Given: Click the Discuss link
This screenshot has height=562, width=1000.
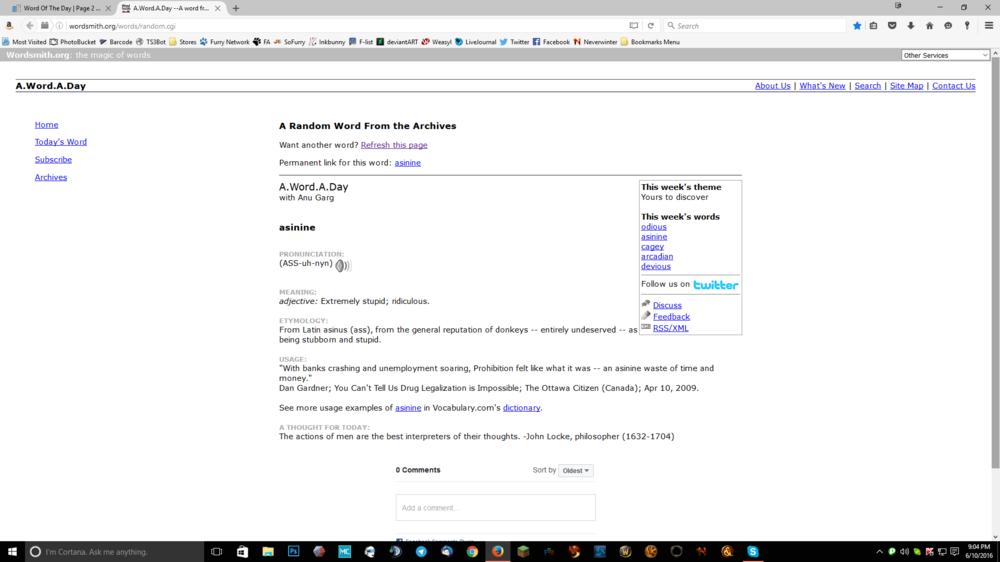Looking at the screenshot, I should (x=667, y=306).
